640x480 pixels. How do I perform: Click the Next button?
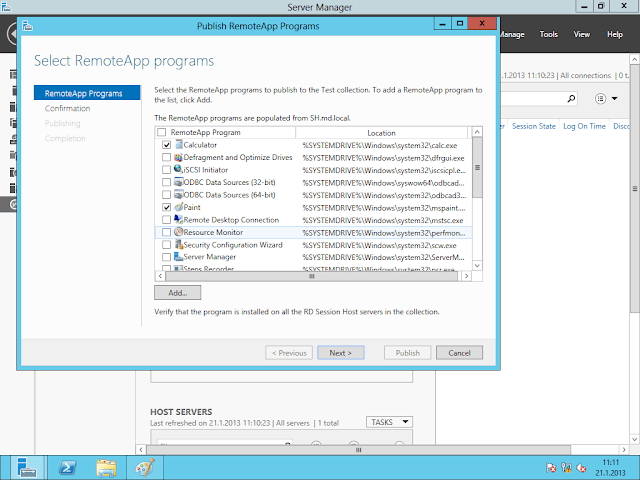(340, 353)
